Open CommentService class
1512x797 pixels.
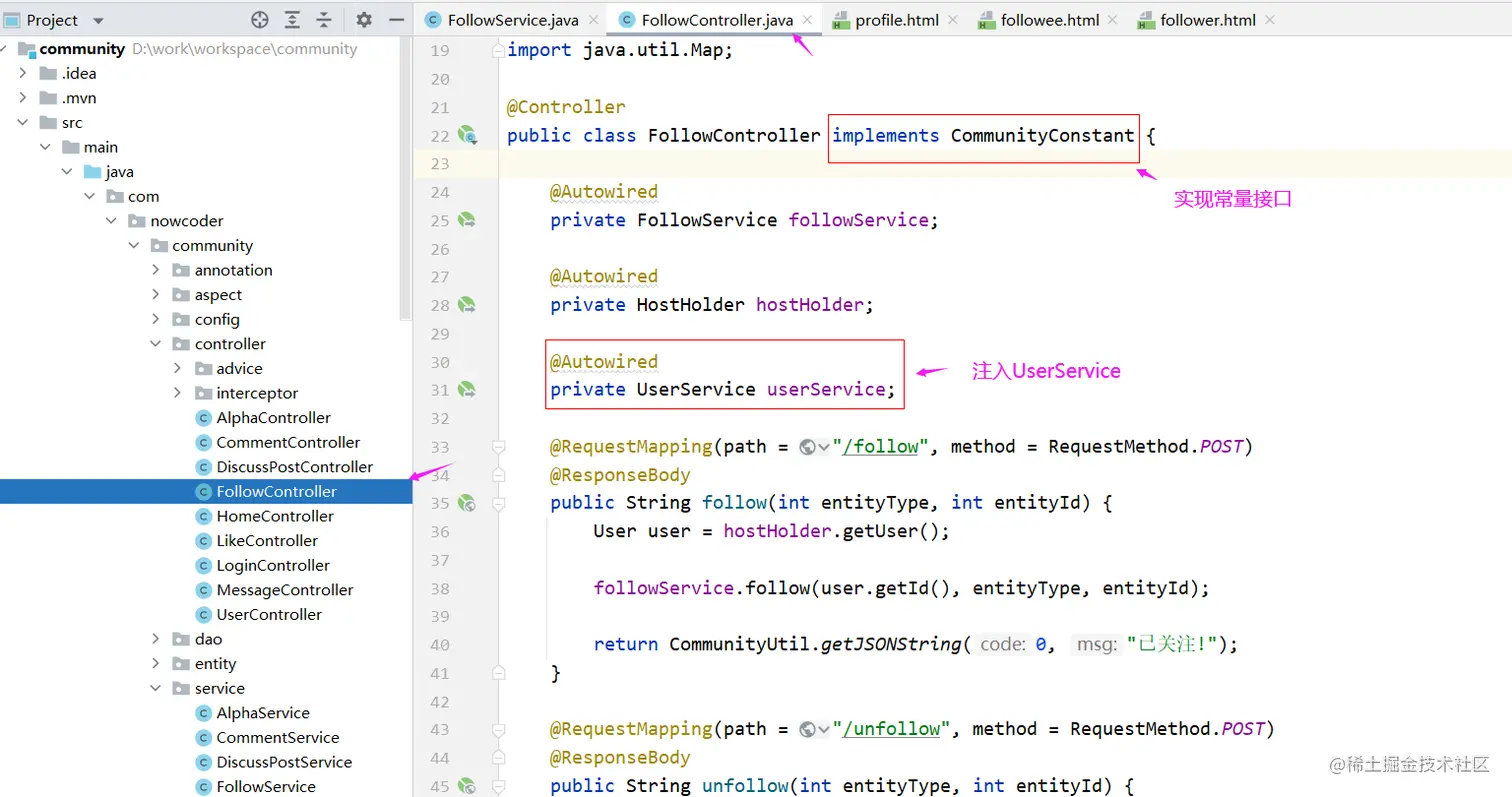click(x=278, y=738)
